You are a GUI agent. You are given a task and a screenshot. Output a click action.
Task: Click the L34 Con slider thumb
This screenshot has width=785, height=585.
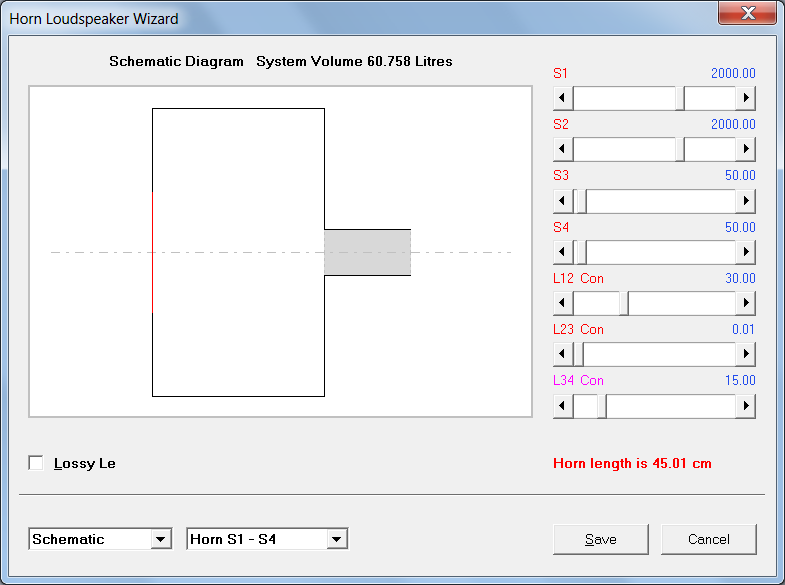click(x=602, y=405)
